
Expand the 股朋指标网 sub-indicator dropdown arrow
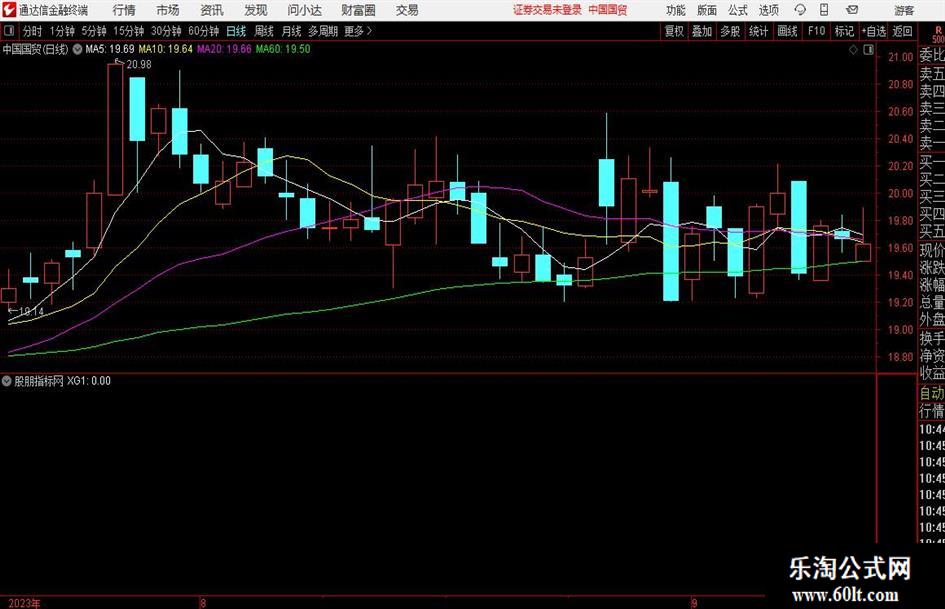click(x=7, y=380)
